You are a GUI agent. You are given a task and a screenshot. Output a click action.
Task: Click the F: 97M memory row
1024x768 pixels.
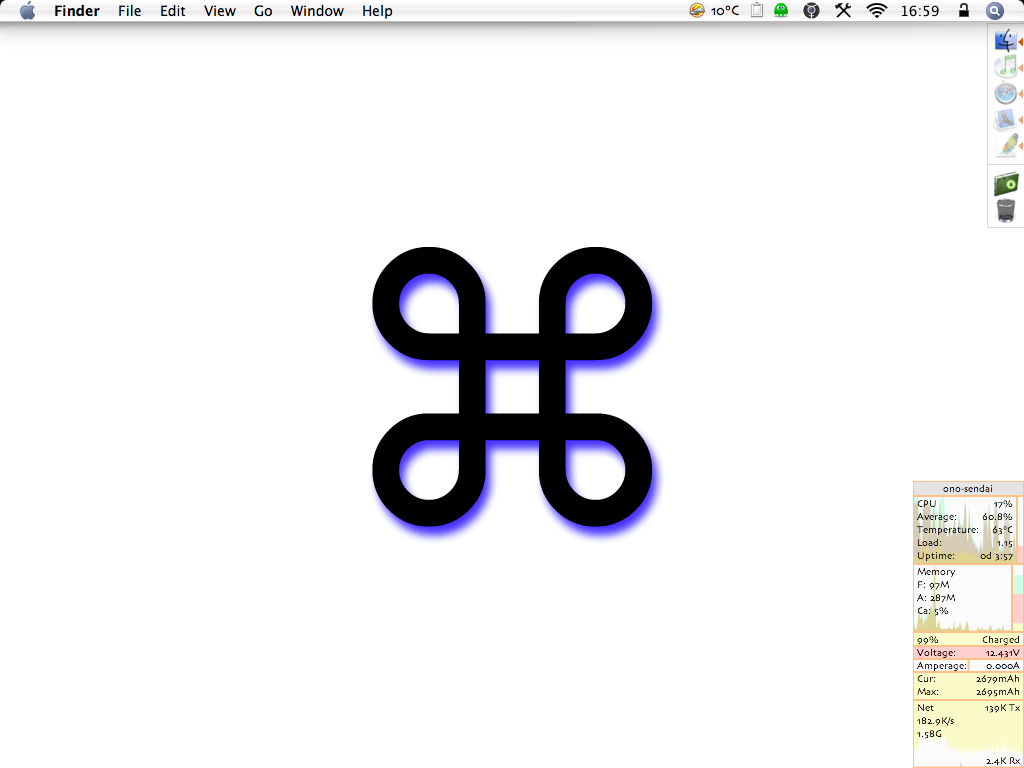(x=933, y=584)
